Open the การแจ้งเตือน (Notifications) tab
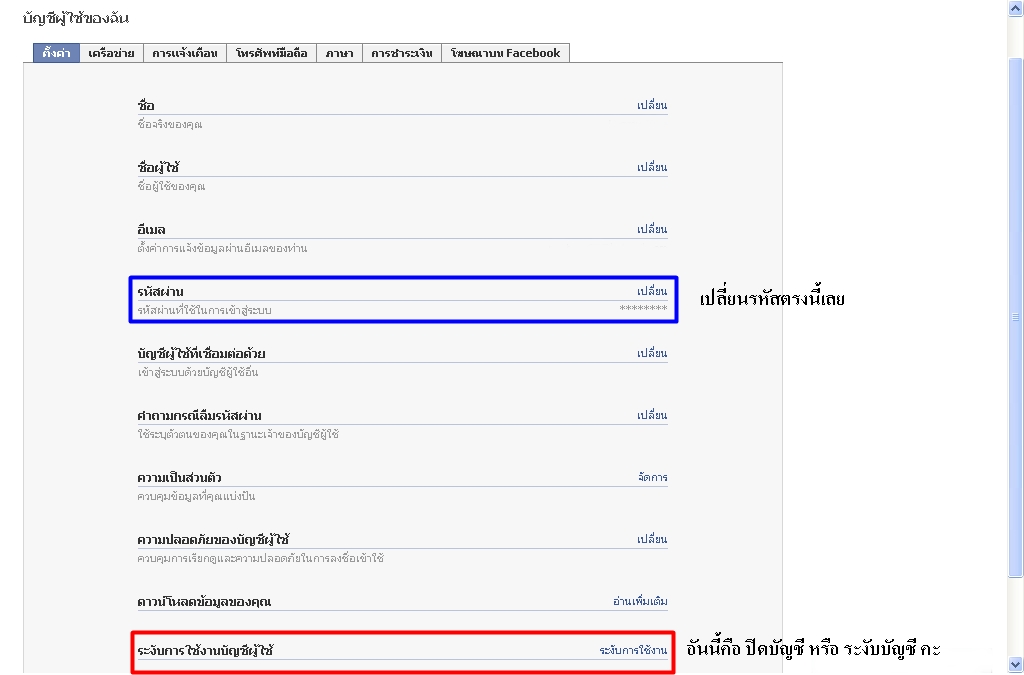This screenshot has width=1024, height=675. click(184, 53)
